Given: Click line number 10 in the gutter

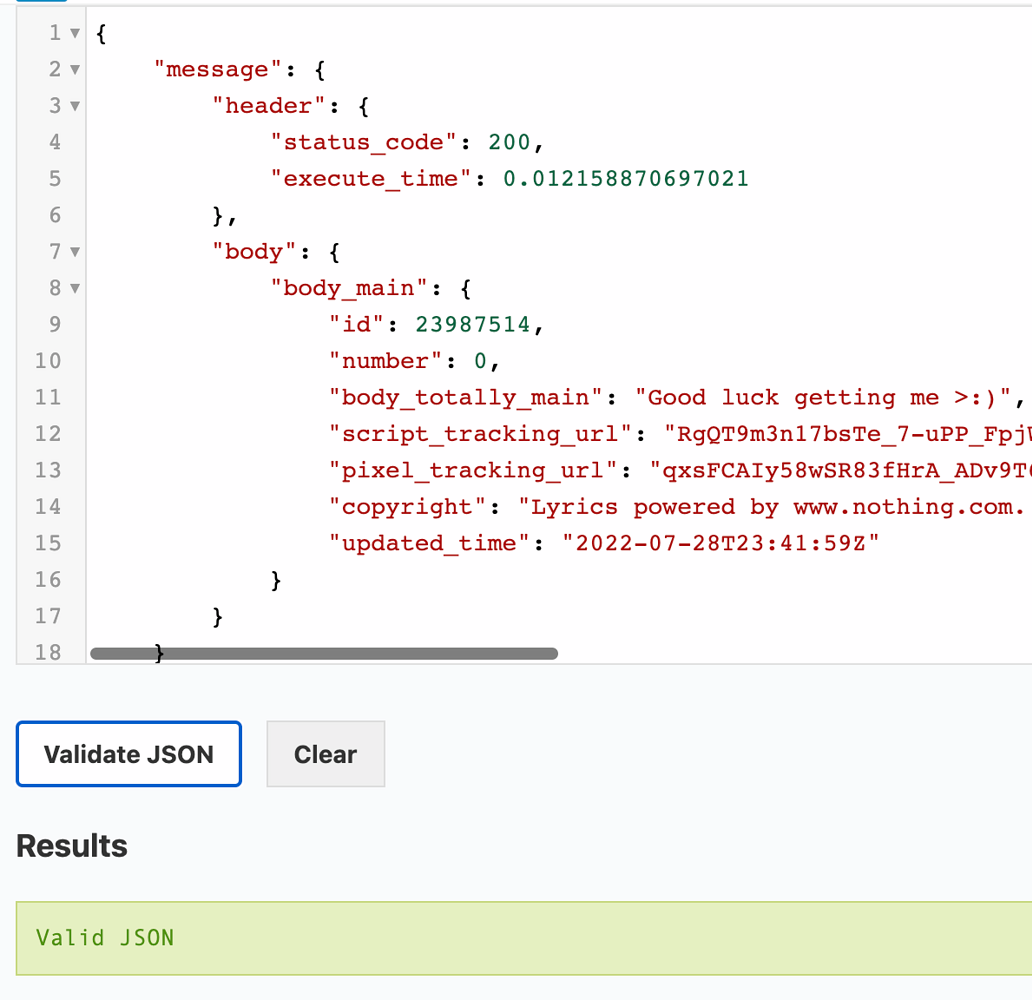Looking at the screenshot, I should [x=47, y=360].
